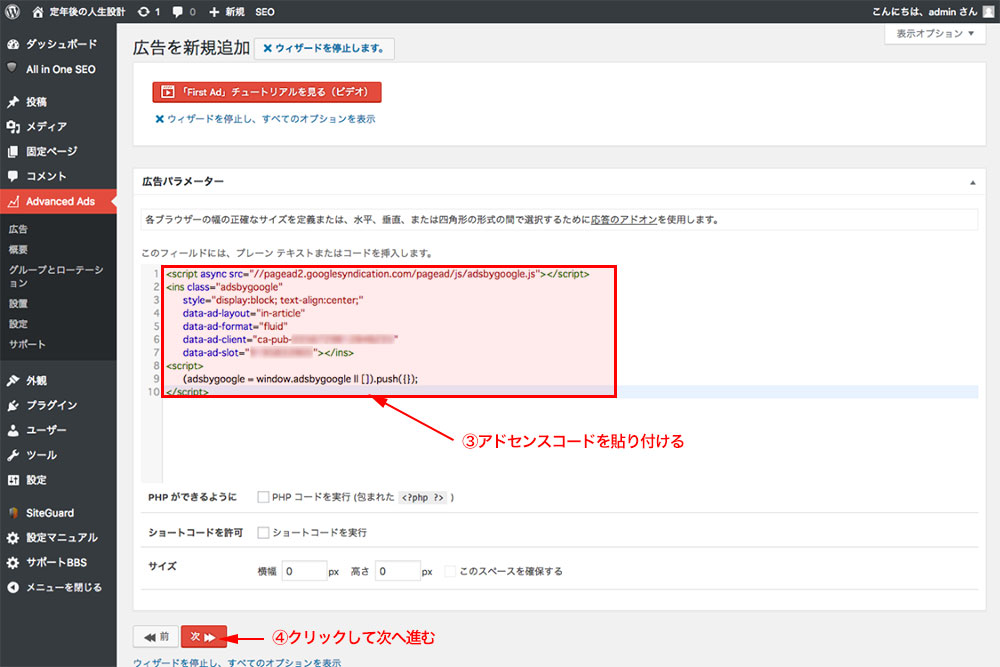1000x667 pixels.
Task: Click the bottom ウィザードを停止し、すべてのオプションを表示 link
Action: tap(237, 663)
